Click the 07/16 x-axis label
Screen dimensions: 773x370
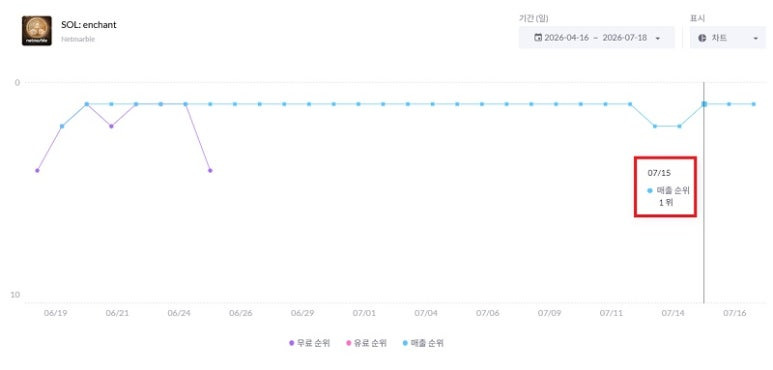click(735, 313)
